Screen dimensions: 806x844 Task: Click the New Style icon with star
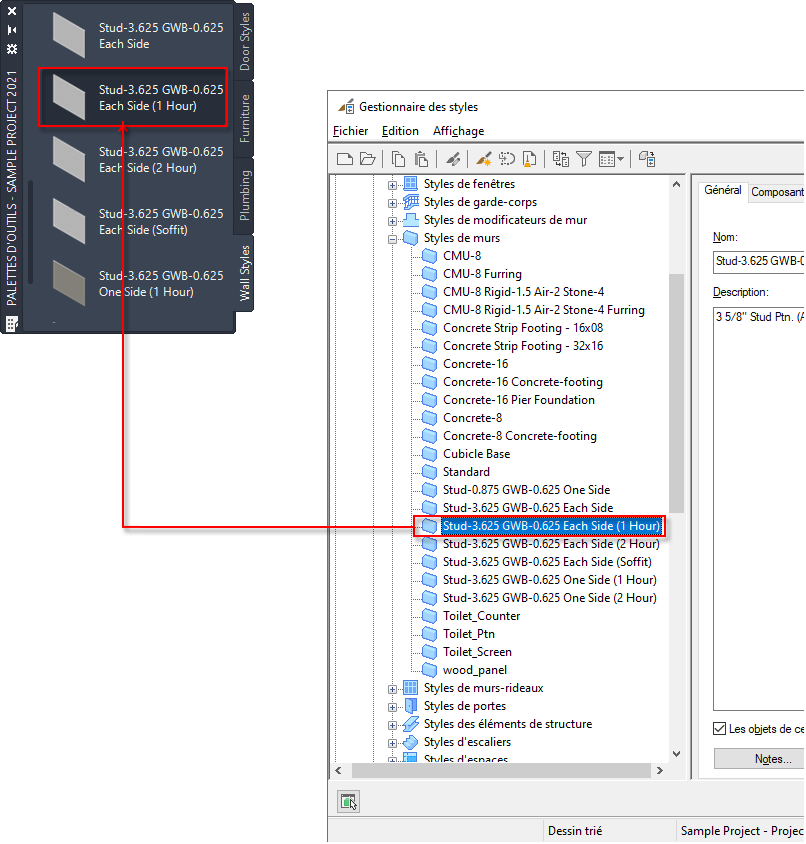click(x=483, y=159)
